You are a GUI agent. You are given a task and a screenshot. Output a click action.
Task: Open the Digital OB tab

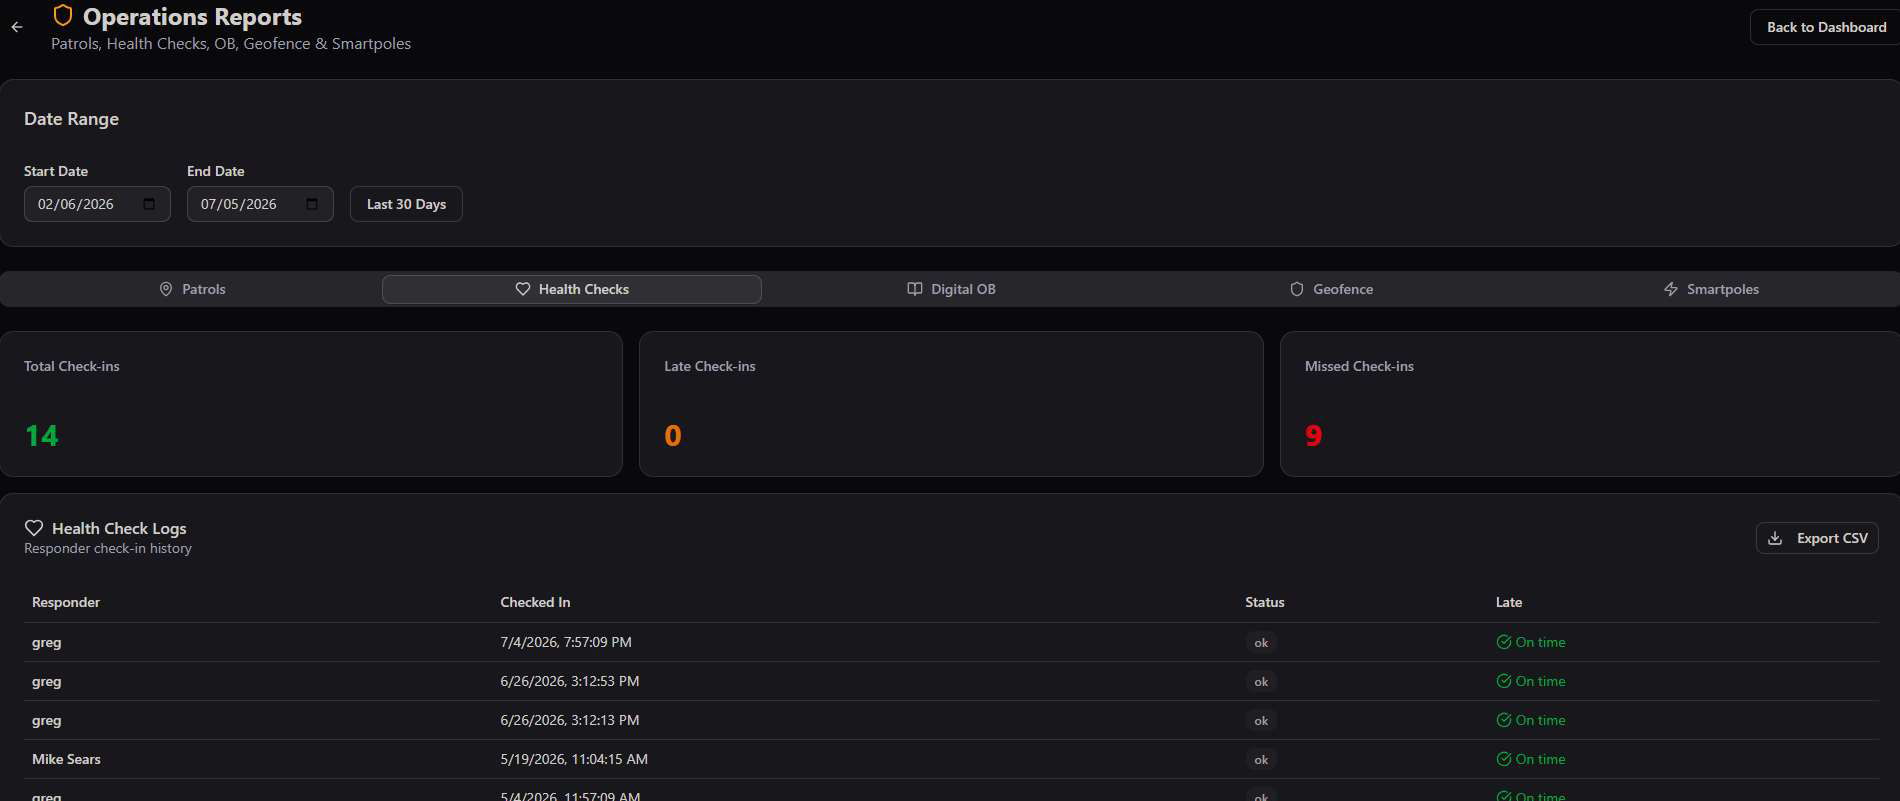click(951, 289)
